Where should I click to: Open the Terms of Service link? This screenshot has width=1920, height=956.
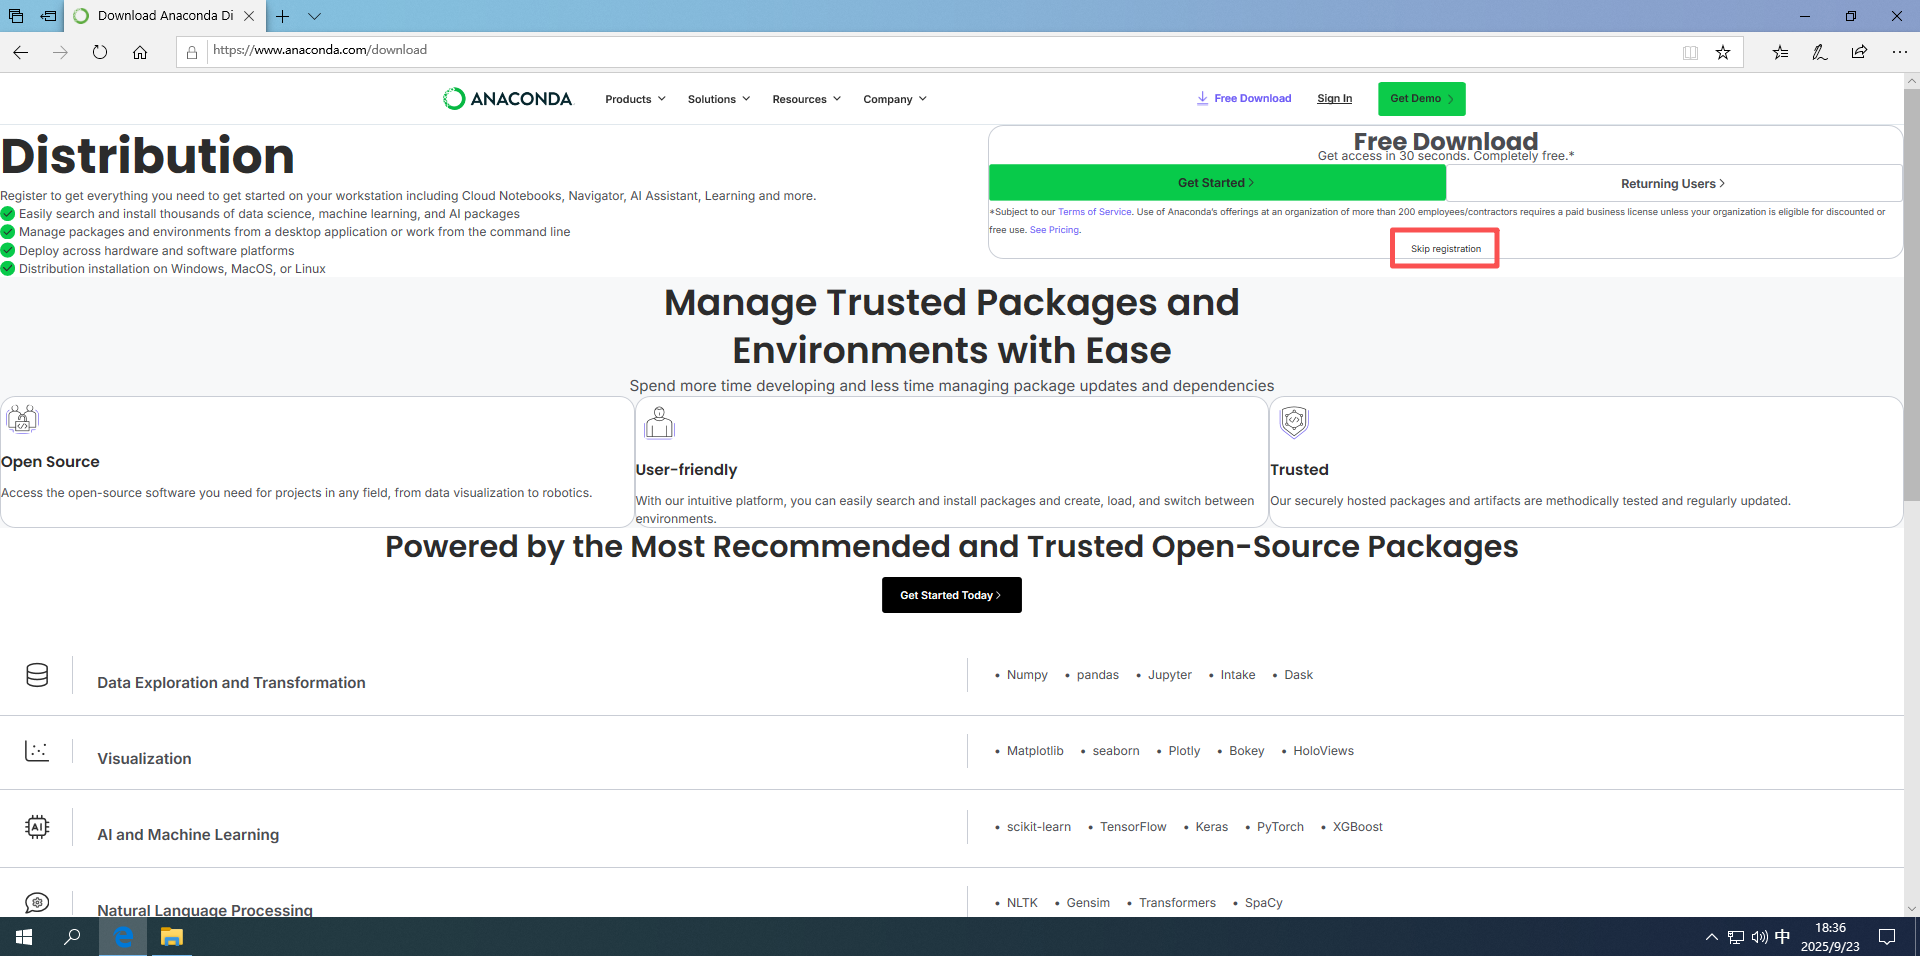(x=1095, y=212)
